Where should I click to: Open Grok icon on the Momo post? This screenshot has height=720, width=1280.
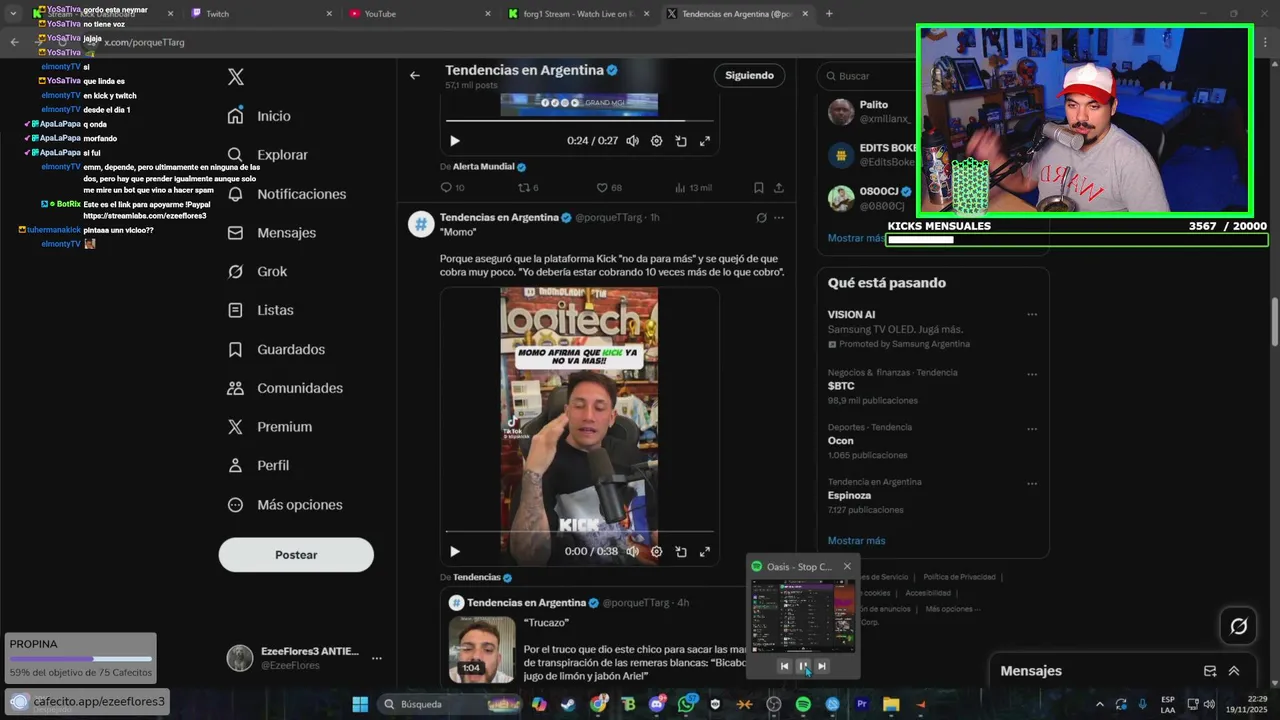[x=761, y=218]
